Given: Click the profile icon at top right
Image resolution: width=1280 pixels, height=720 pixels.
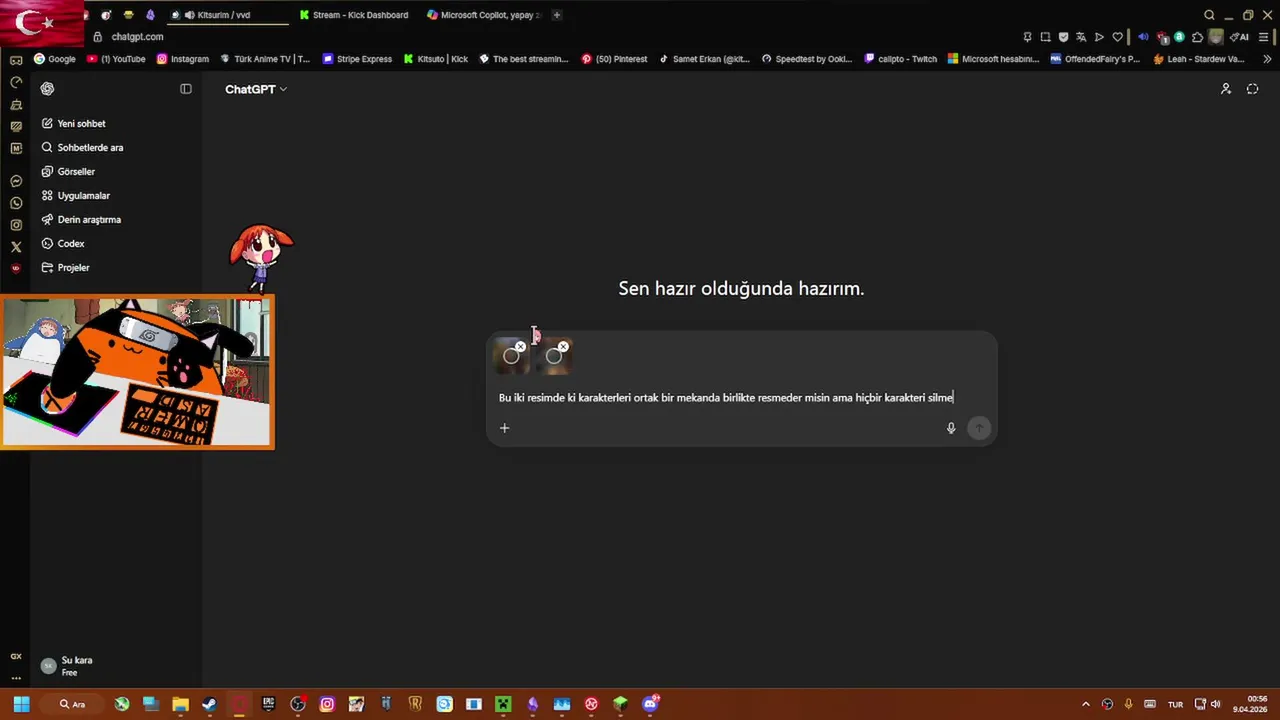Looking at the screenshot, I should click(1226, 89).
